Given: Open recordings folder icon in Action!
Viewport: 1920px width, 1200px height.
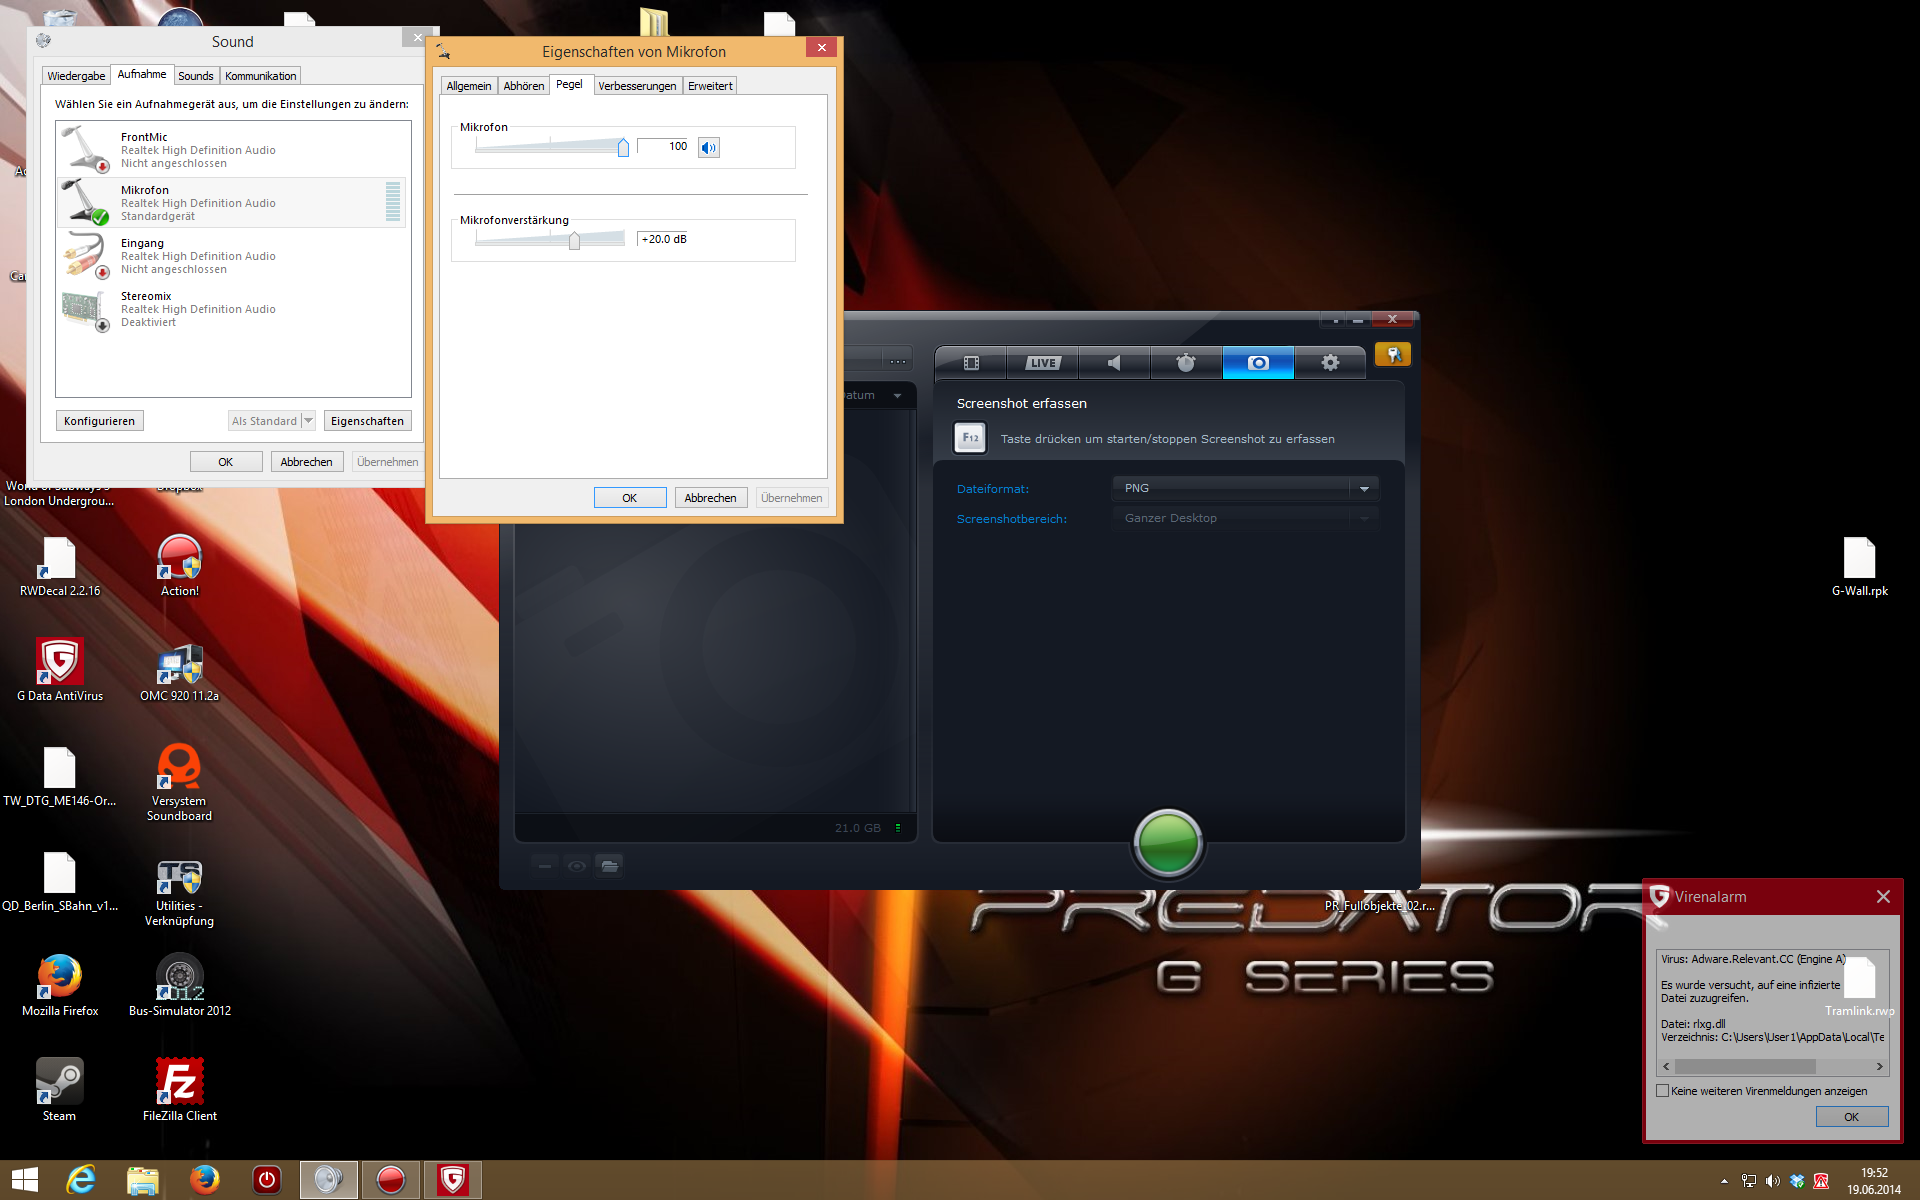Looking at the screenshot, I should [609, 866].
